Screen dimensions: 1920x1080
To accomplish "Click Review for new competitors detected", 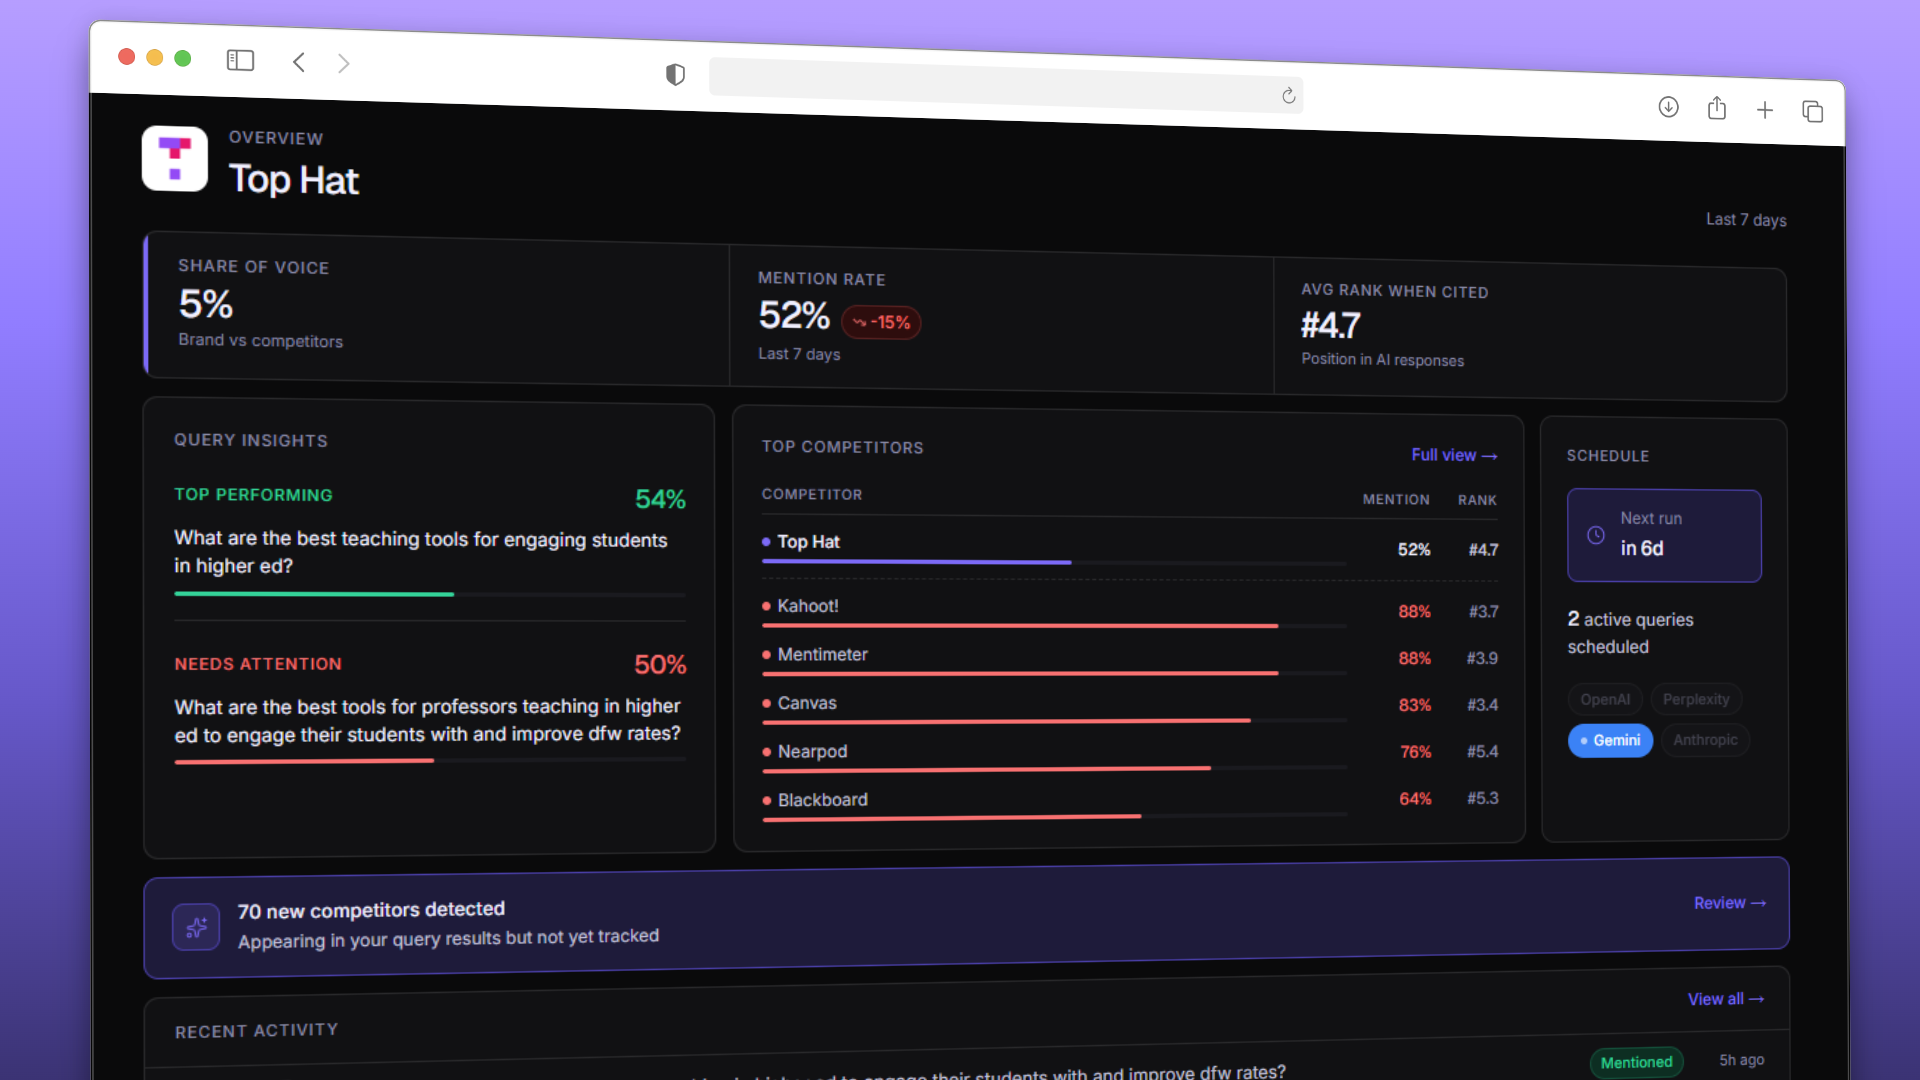I will click(1729, 903).
